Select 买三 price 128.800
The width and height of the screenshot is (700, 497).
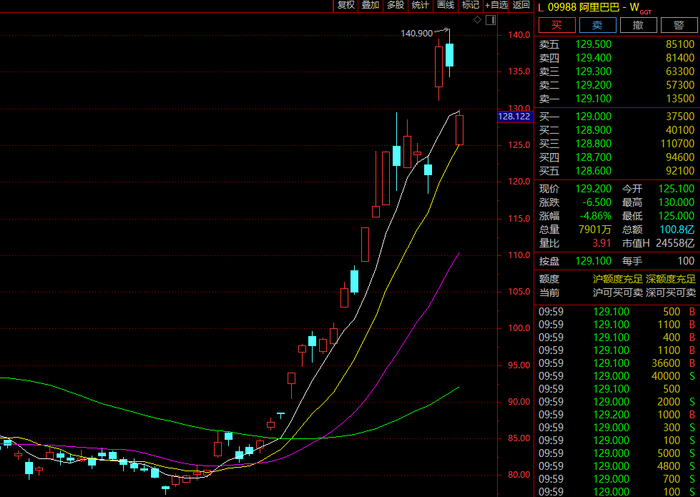tap(593, 143)
